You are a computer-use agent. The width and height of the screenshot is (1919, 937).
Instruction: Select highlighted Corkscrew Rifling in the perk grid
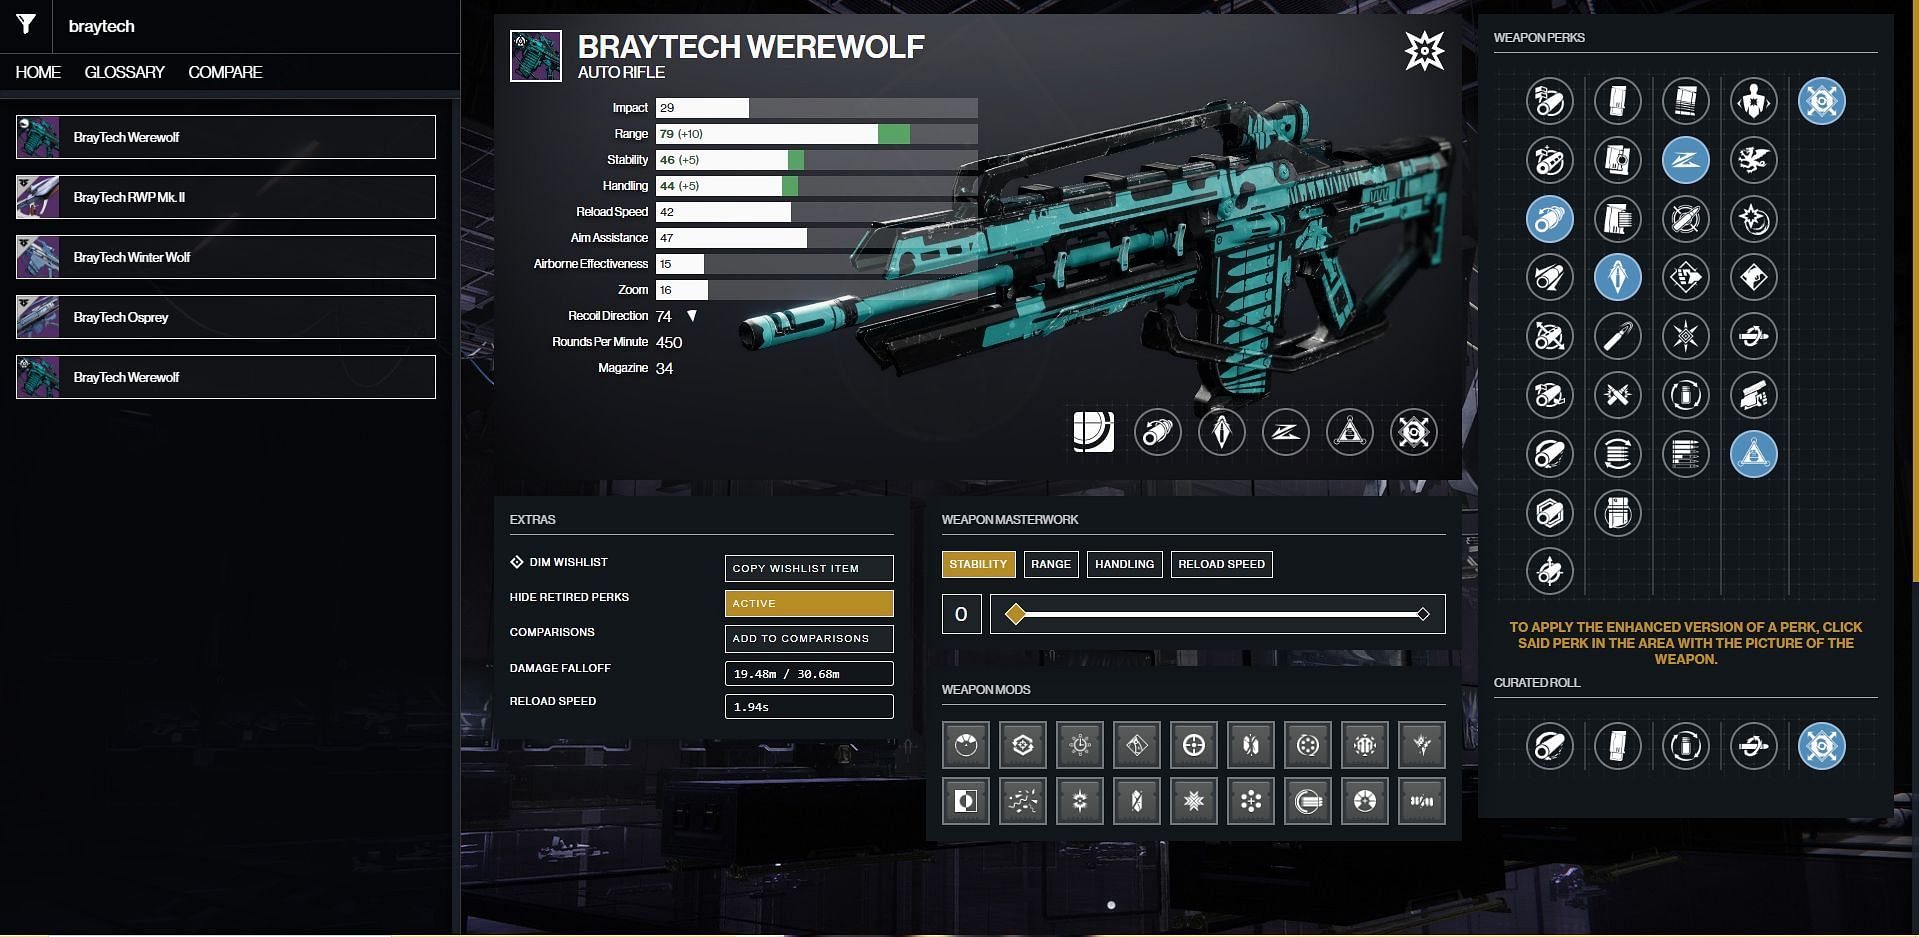pyautogui.click(x=1550, y=219)
